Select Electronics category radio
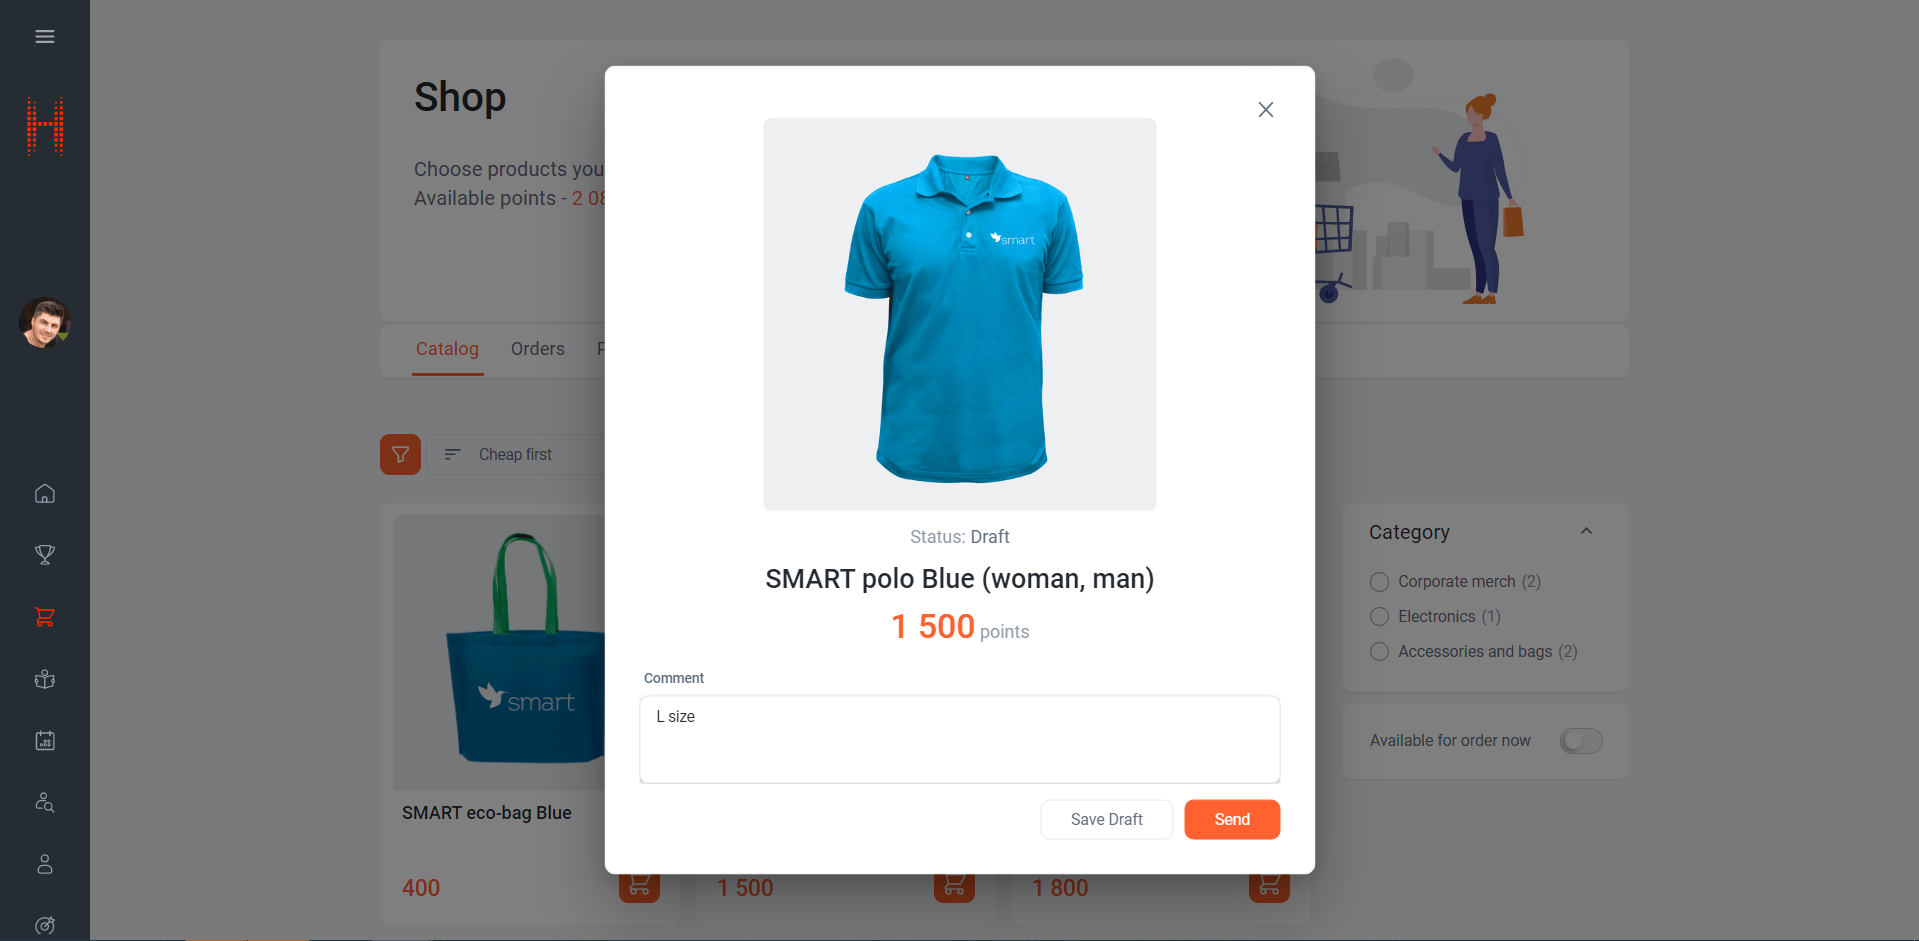The height and width of the screenshot is (941, 1919). pos(1379,617)
